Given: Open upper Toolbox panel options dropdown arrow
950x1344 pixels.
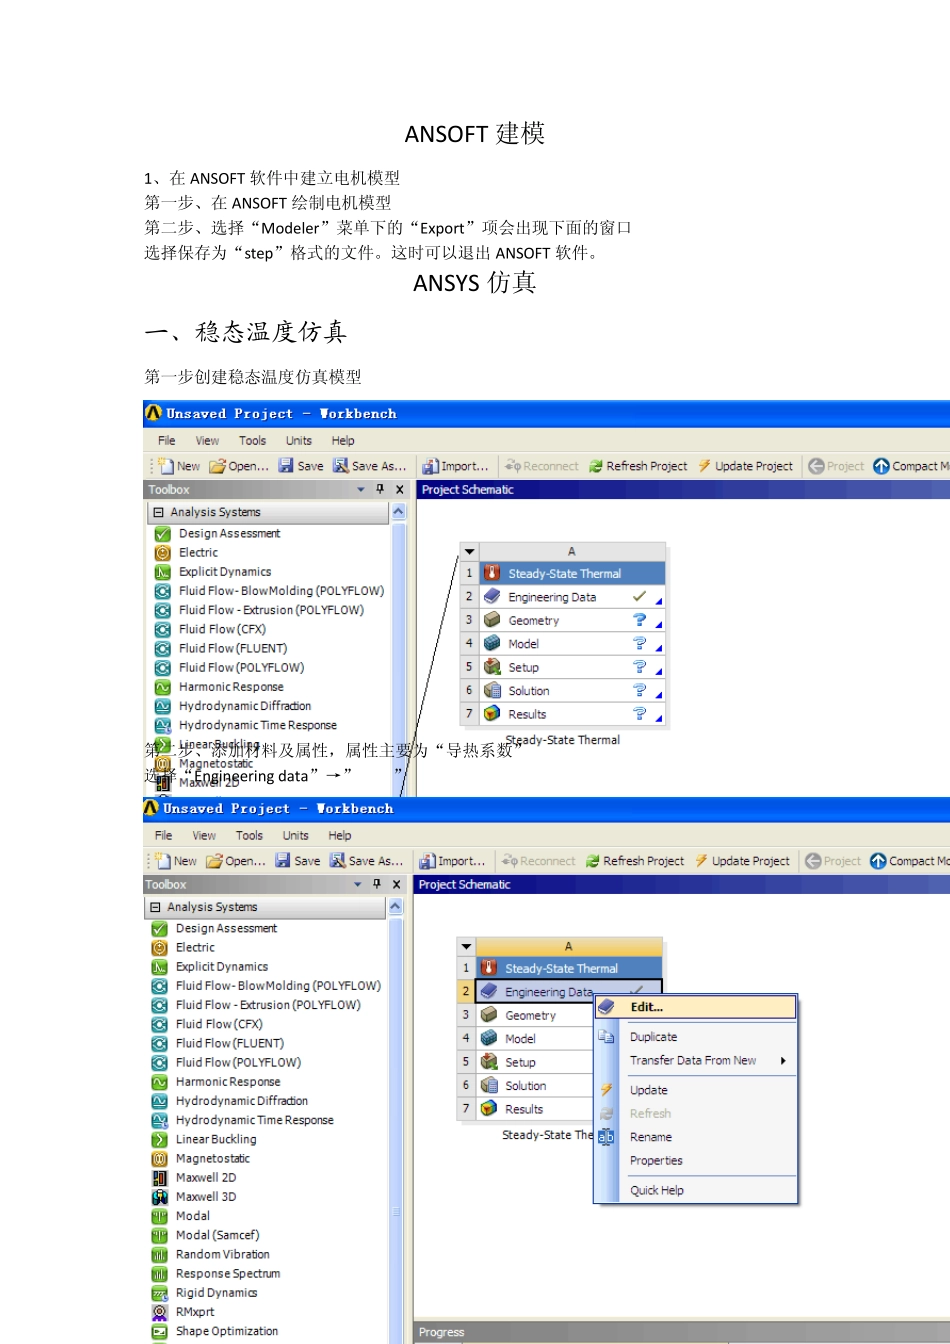Looking at the screenshot, I should pyautogui.click(x=361, y=490).
